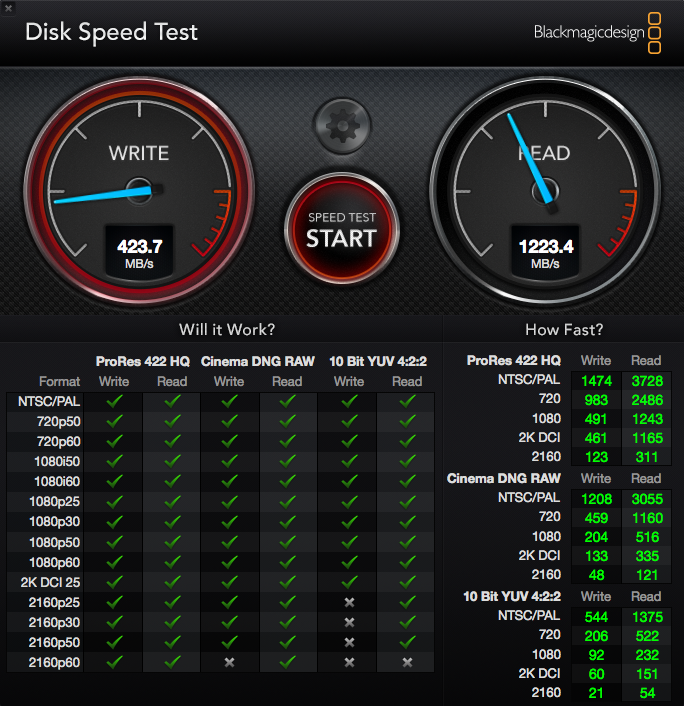Click the 1080i60 10 Bit YUV Write checkmark
The height and width of the screenshot is (706, 684).
349,481
